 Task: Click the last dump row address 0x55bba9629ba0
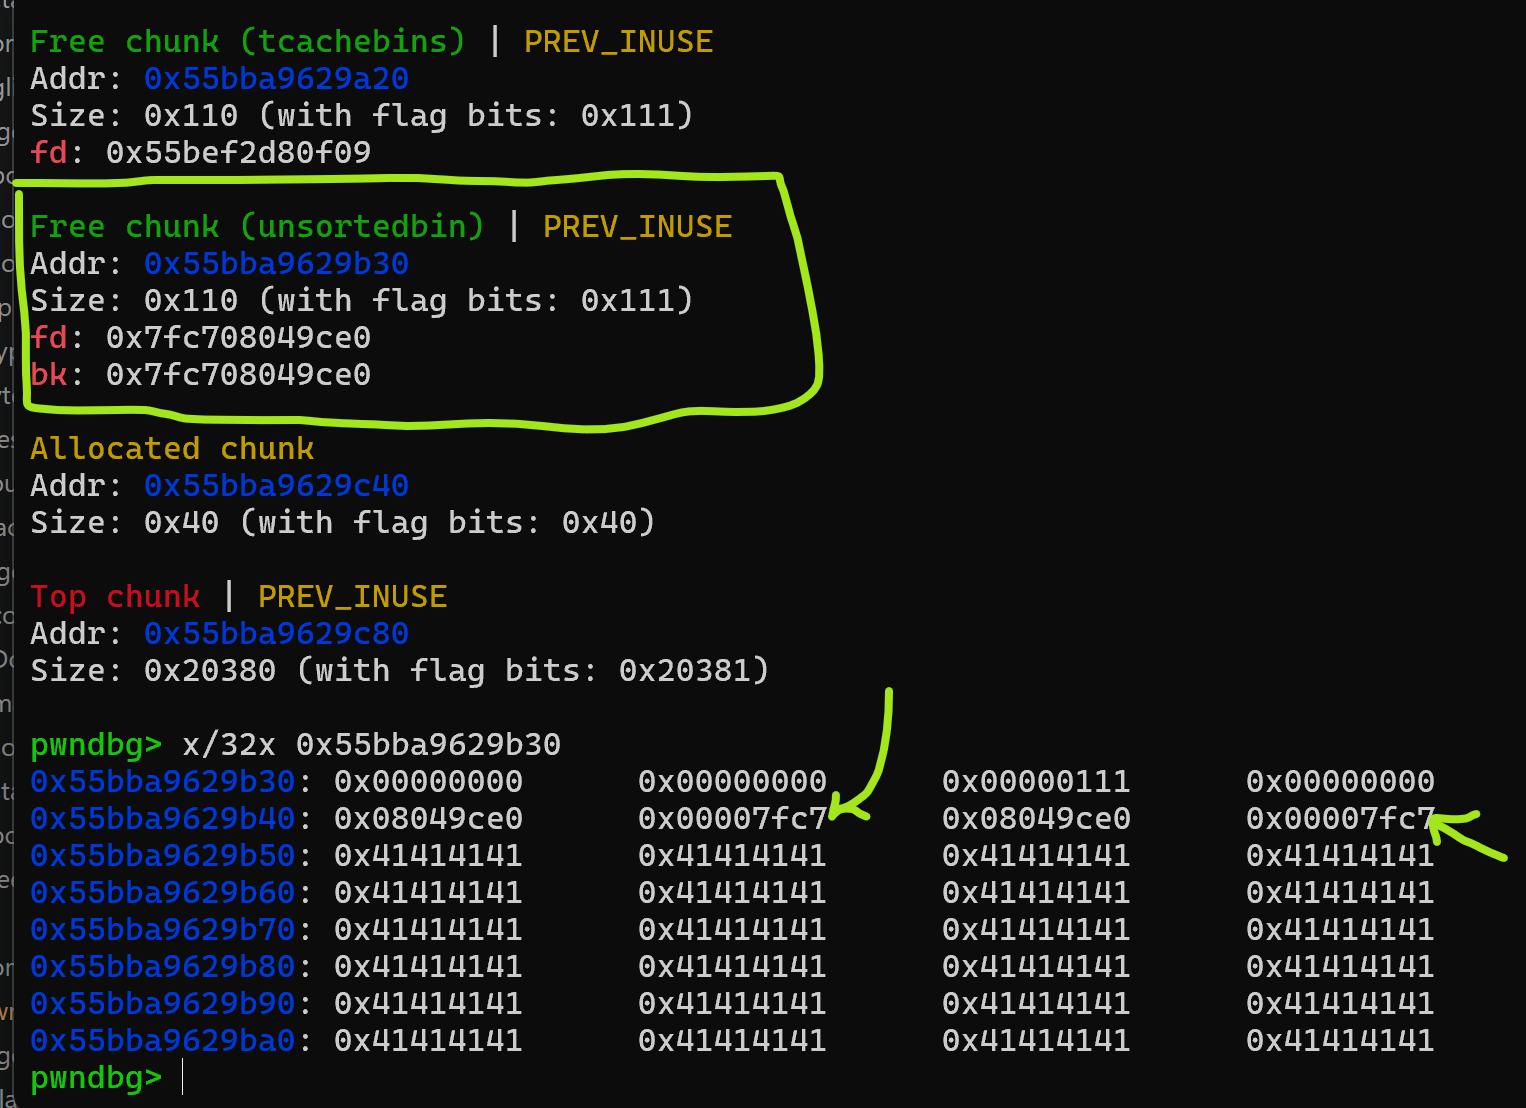pos(163,1041)
